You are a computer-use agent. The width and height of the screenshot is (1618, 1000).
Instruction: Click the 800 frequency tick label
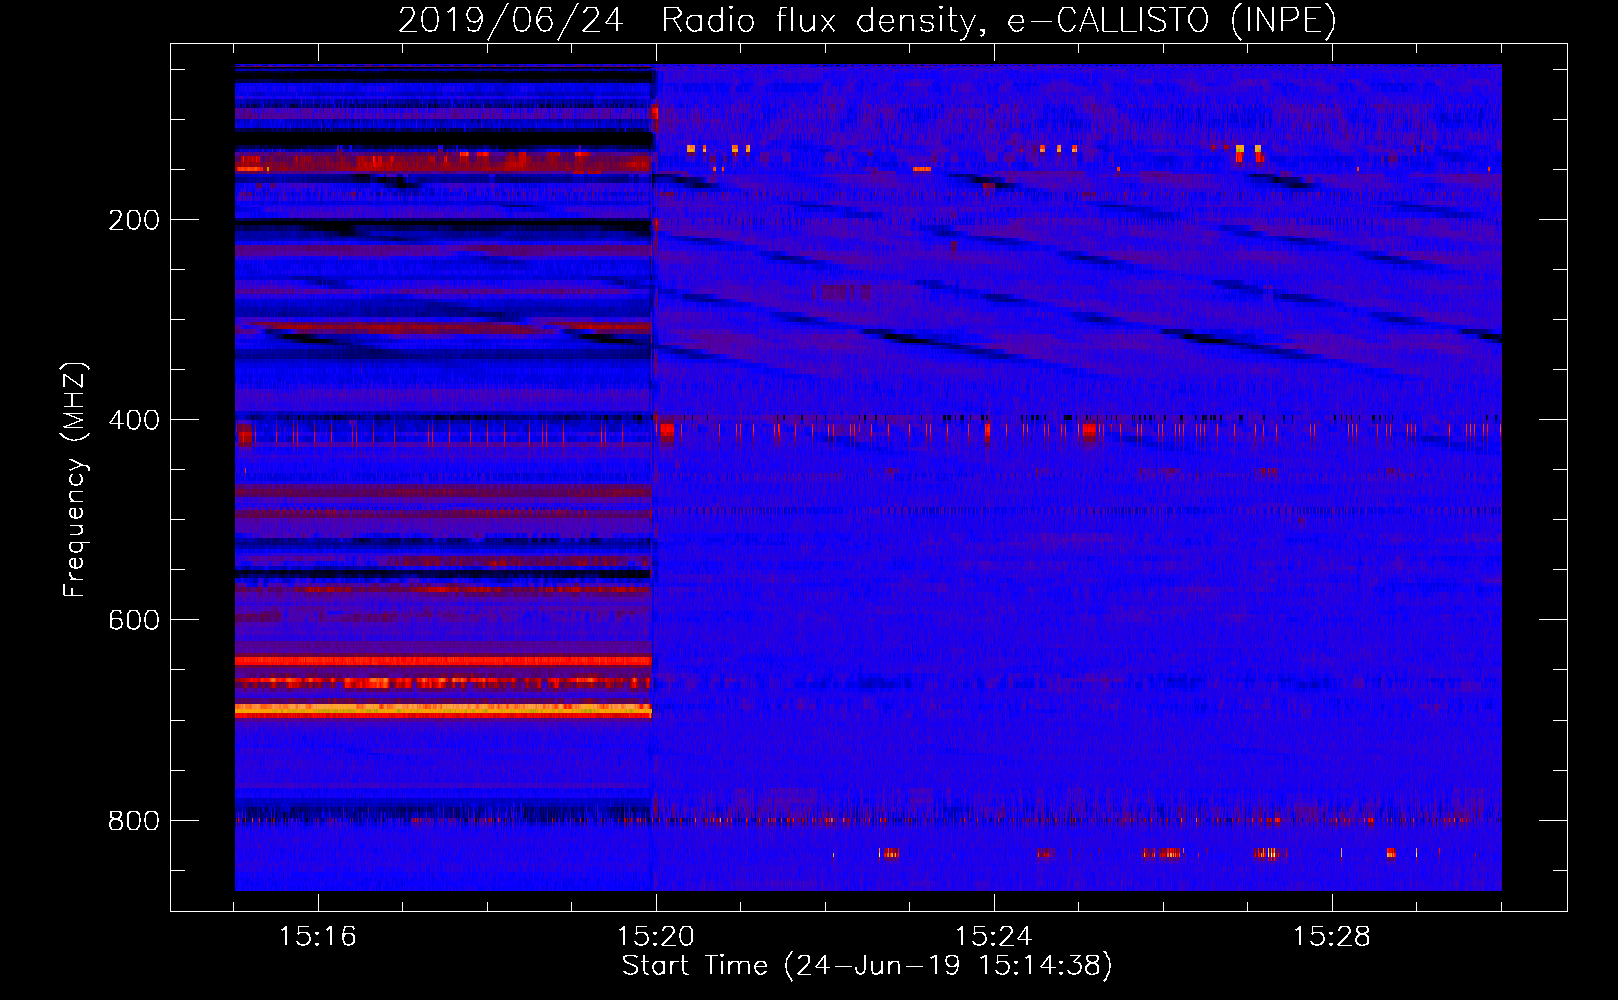134,821
